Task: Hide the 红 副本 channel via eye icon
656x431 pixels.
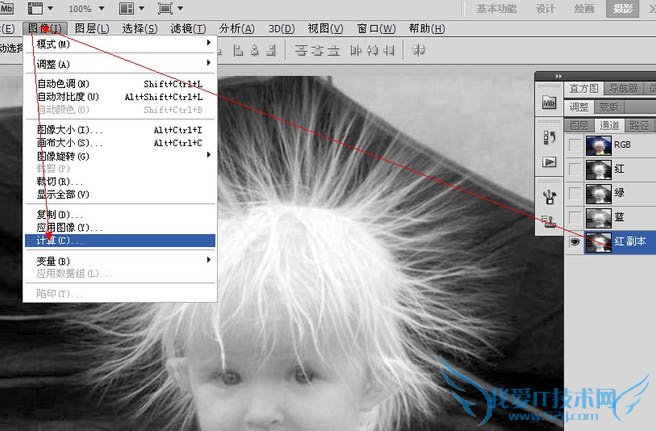Action: [574, 243]
